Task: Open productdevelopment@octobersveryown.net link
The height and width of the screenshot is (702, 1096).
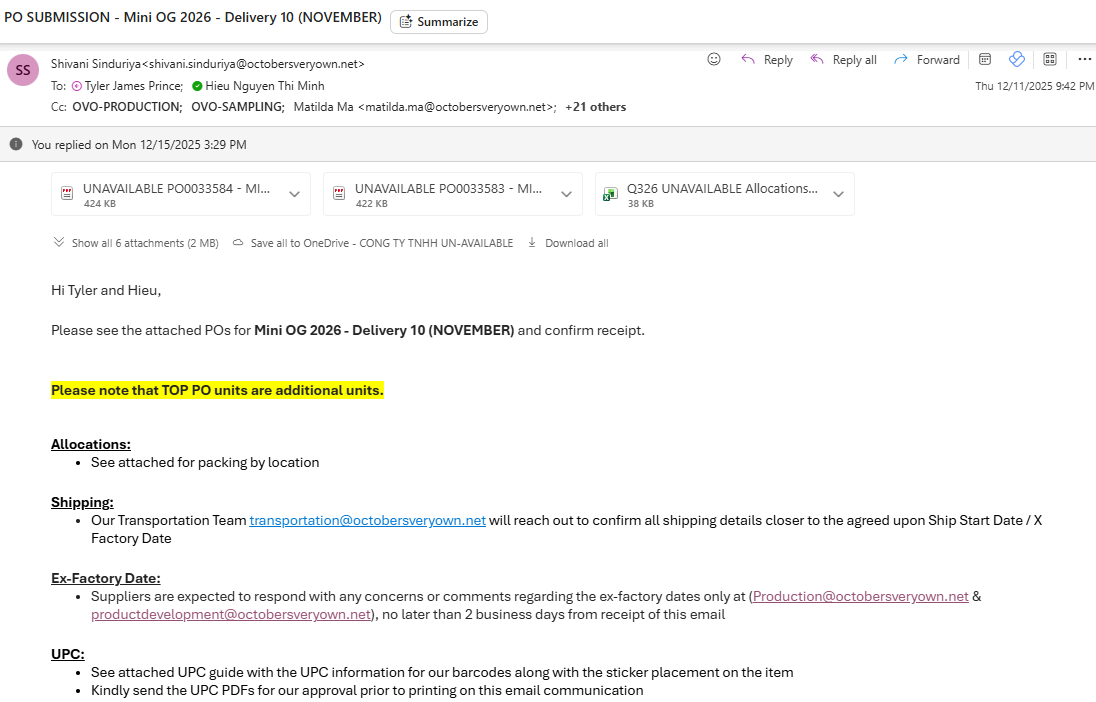Action: click(231, 614)
